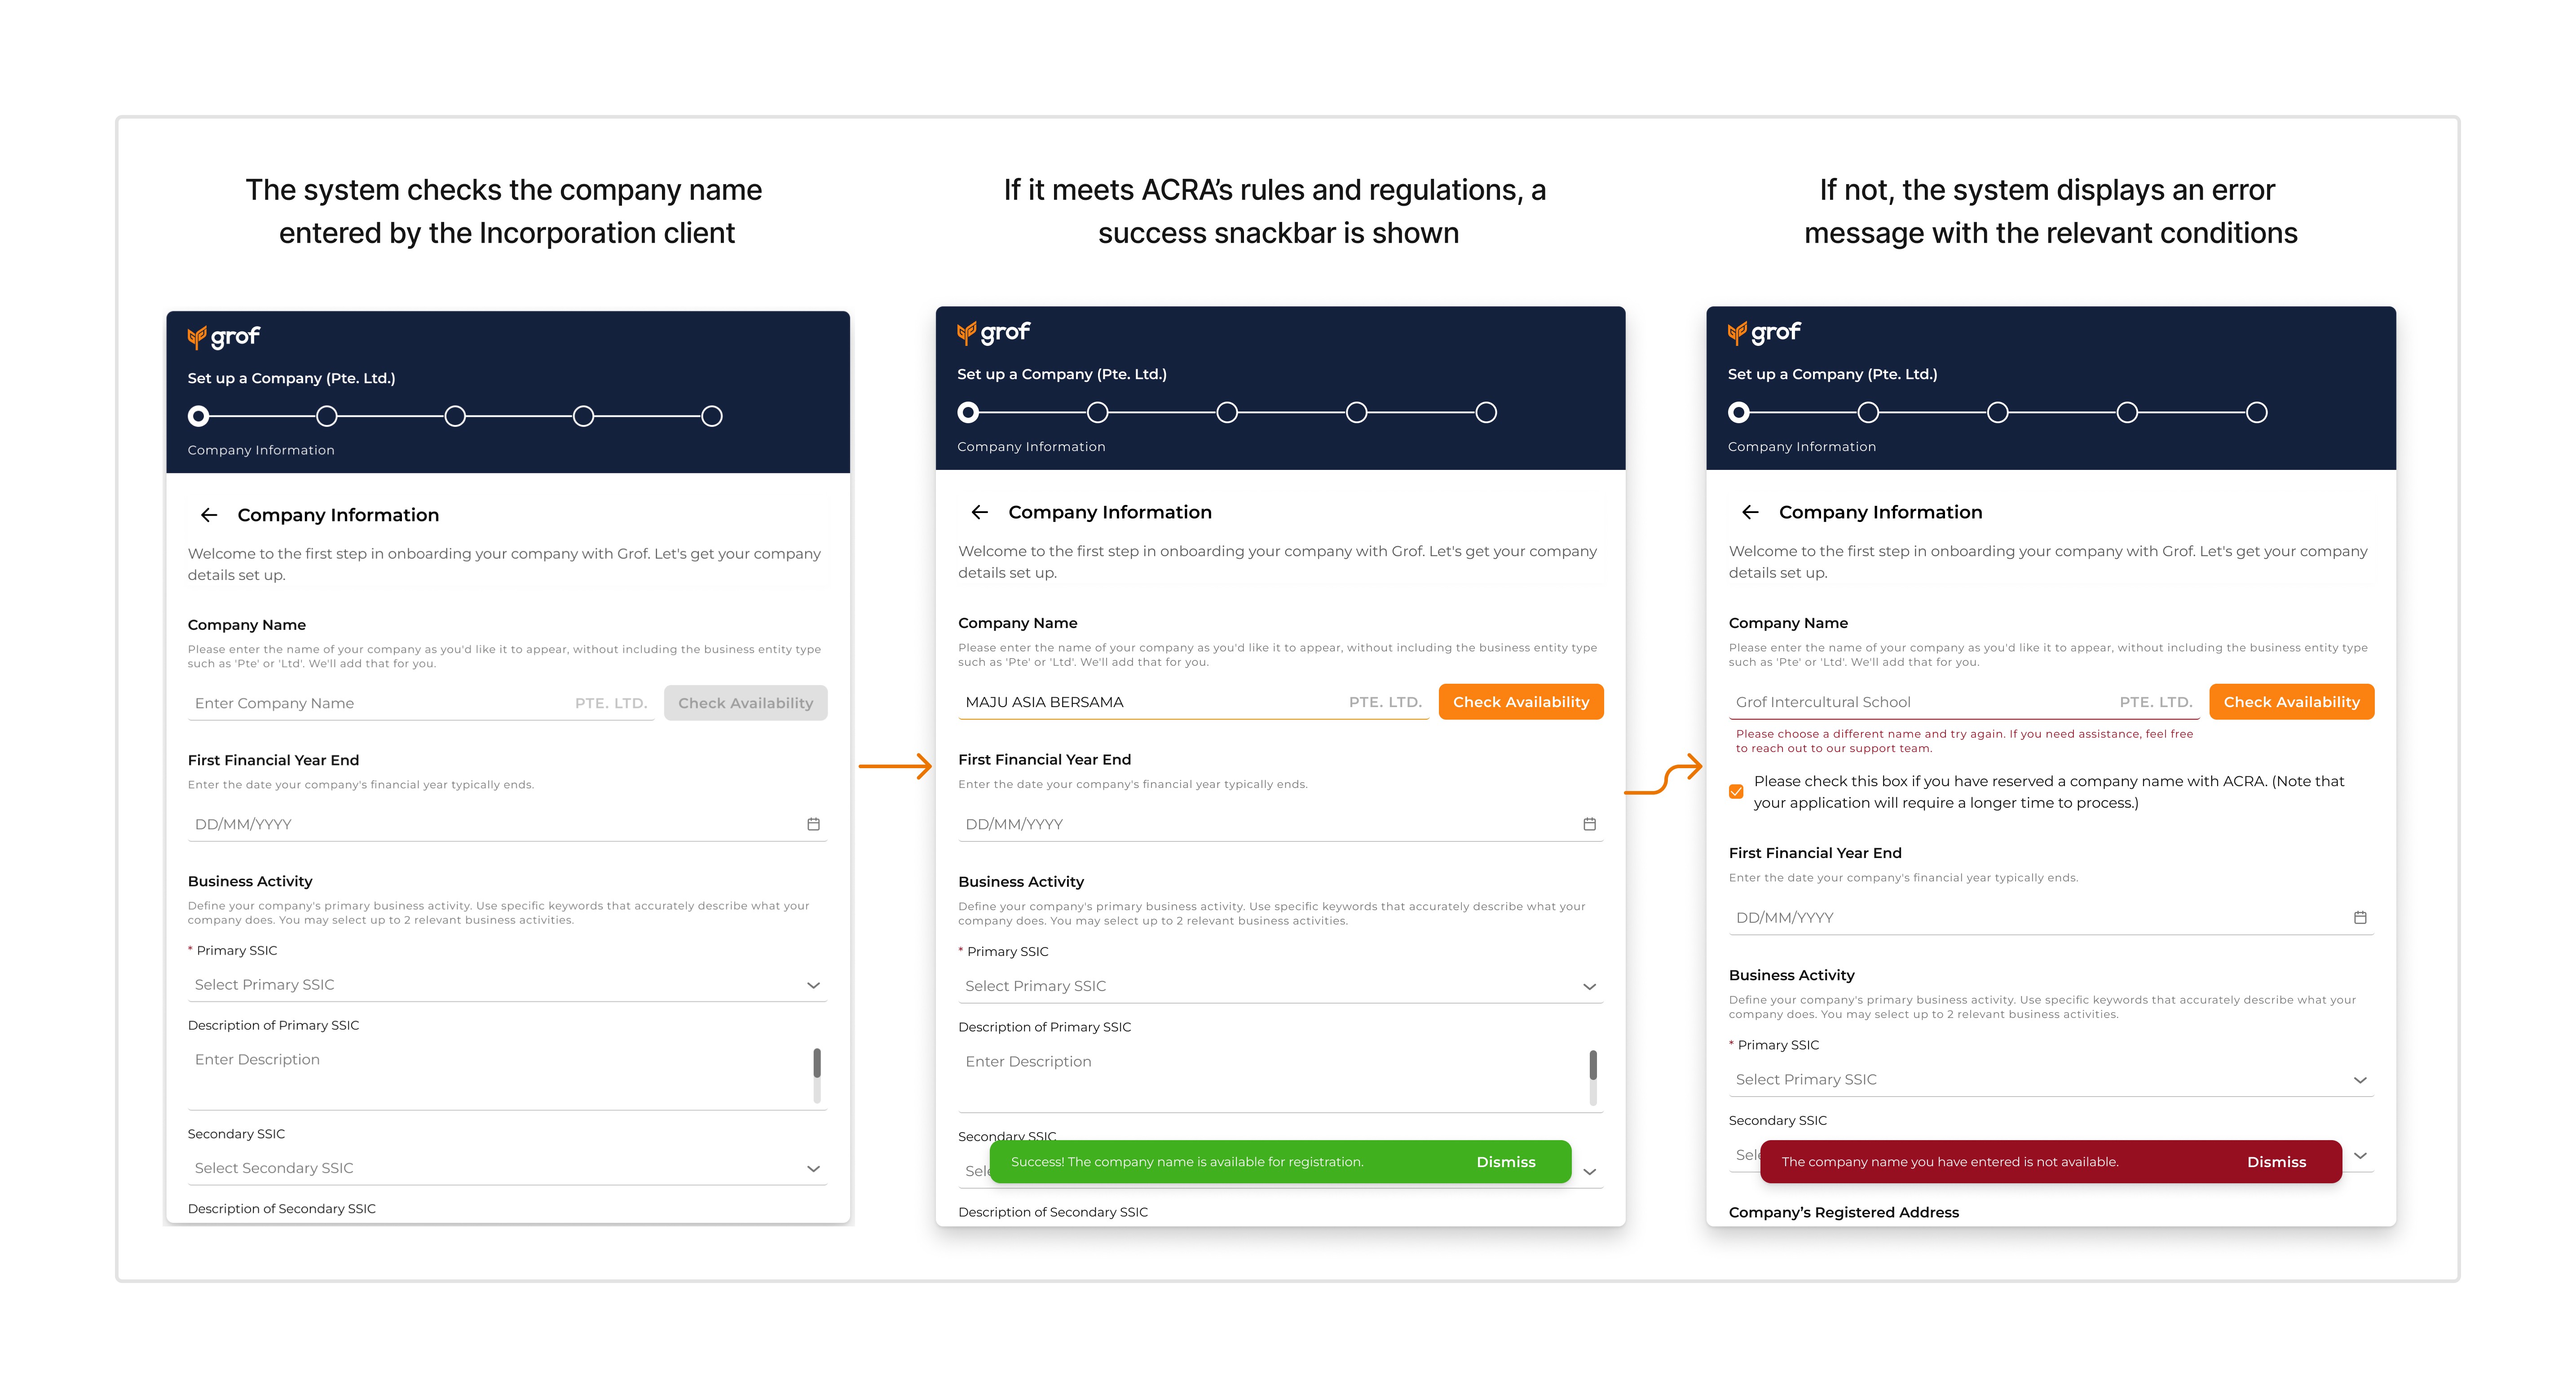Viewport: 2576px width, 1398px height.
Task: Click grof logo in the error snackbar panel
Action: tap(1764, 332)
